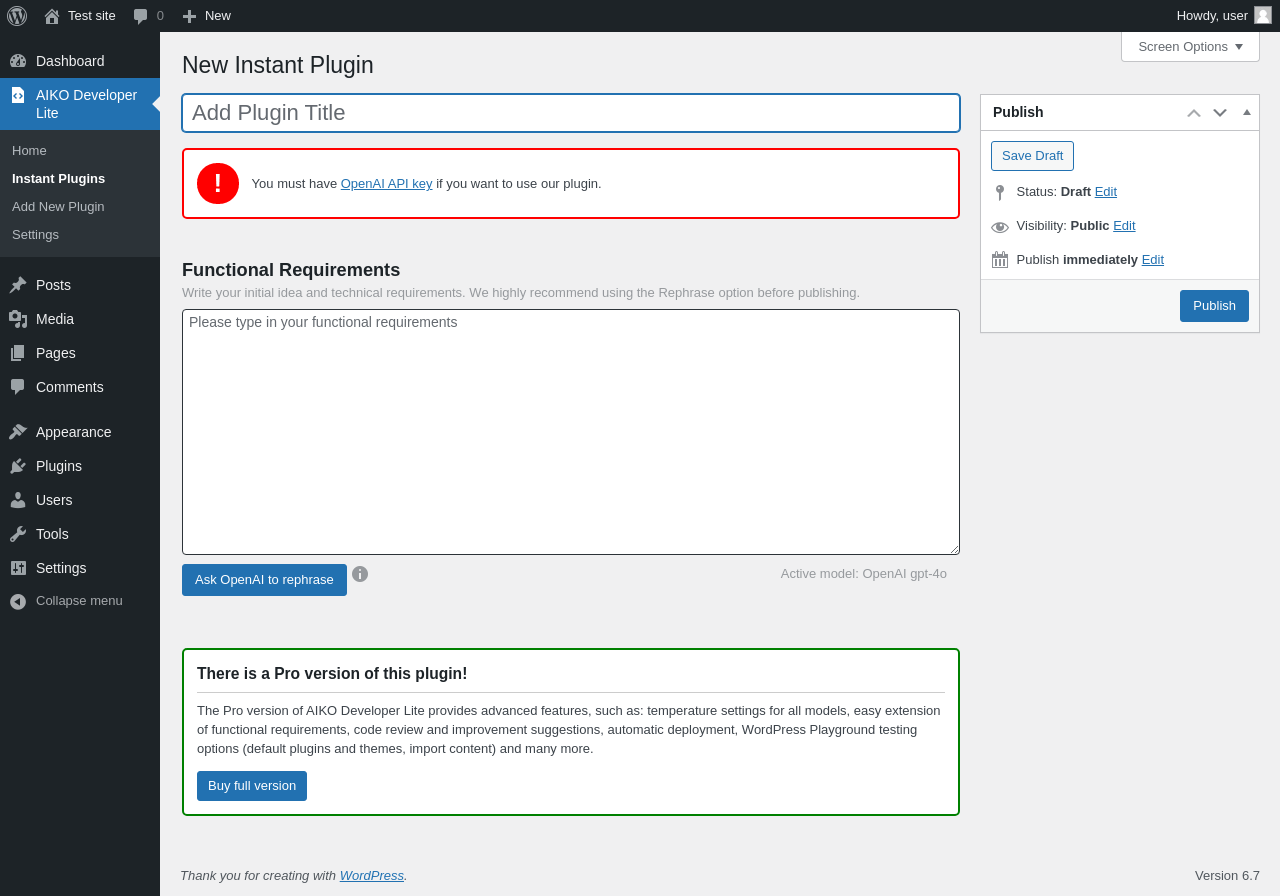Click the Version 6.7 footer text
Viewport: 1280px width, 896px height.
click(1227, 876)
